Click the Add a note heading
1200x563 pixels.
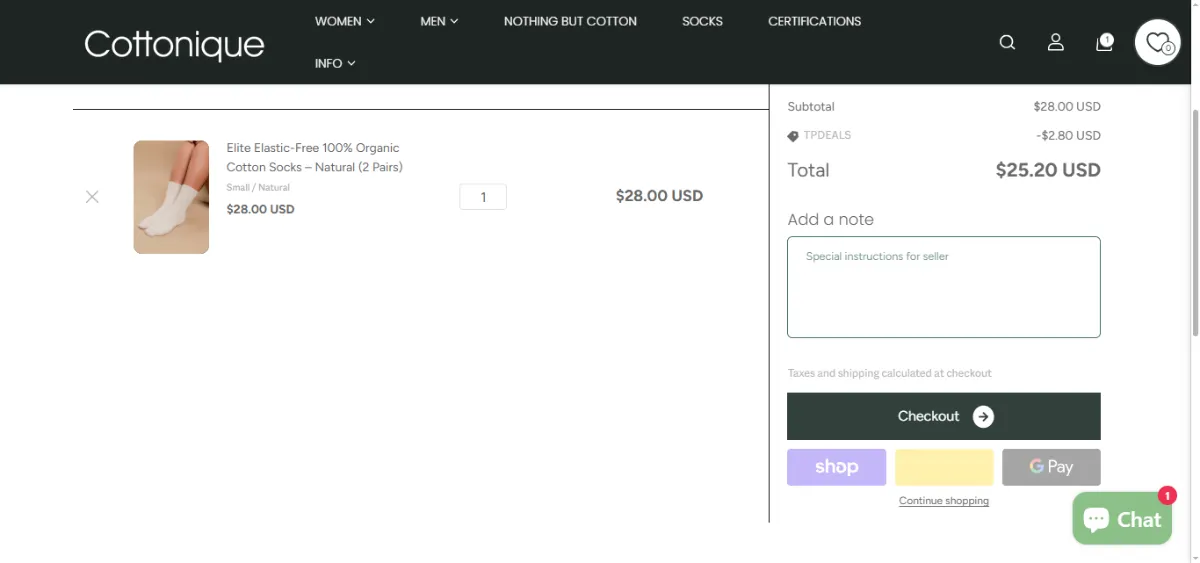pyautogui.click(x=830, y=220)
